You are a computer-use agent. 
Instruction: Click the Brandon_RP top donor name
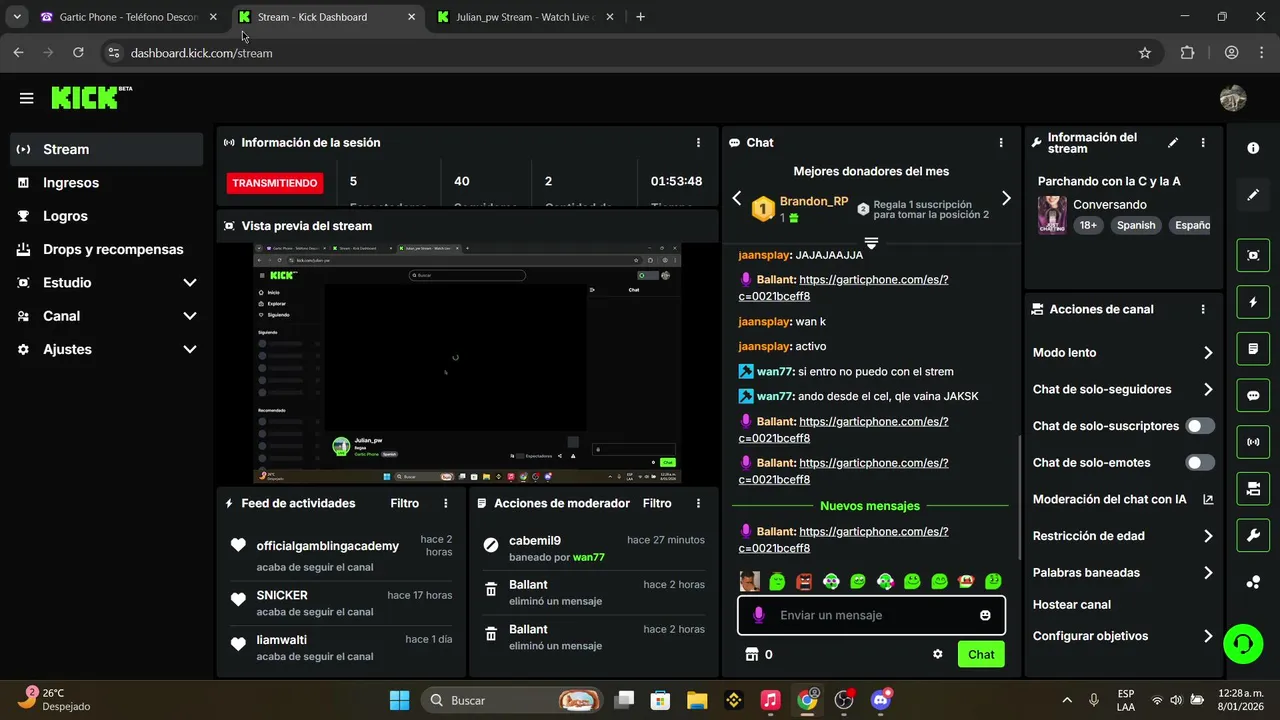click(814, 201)
